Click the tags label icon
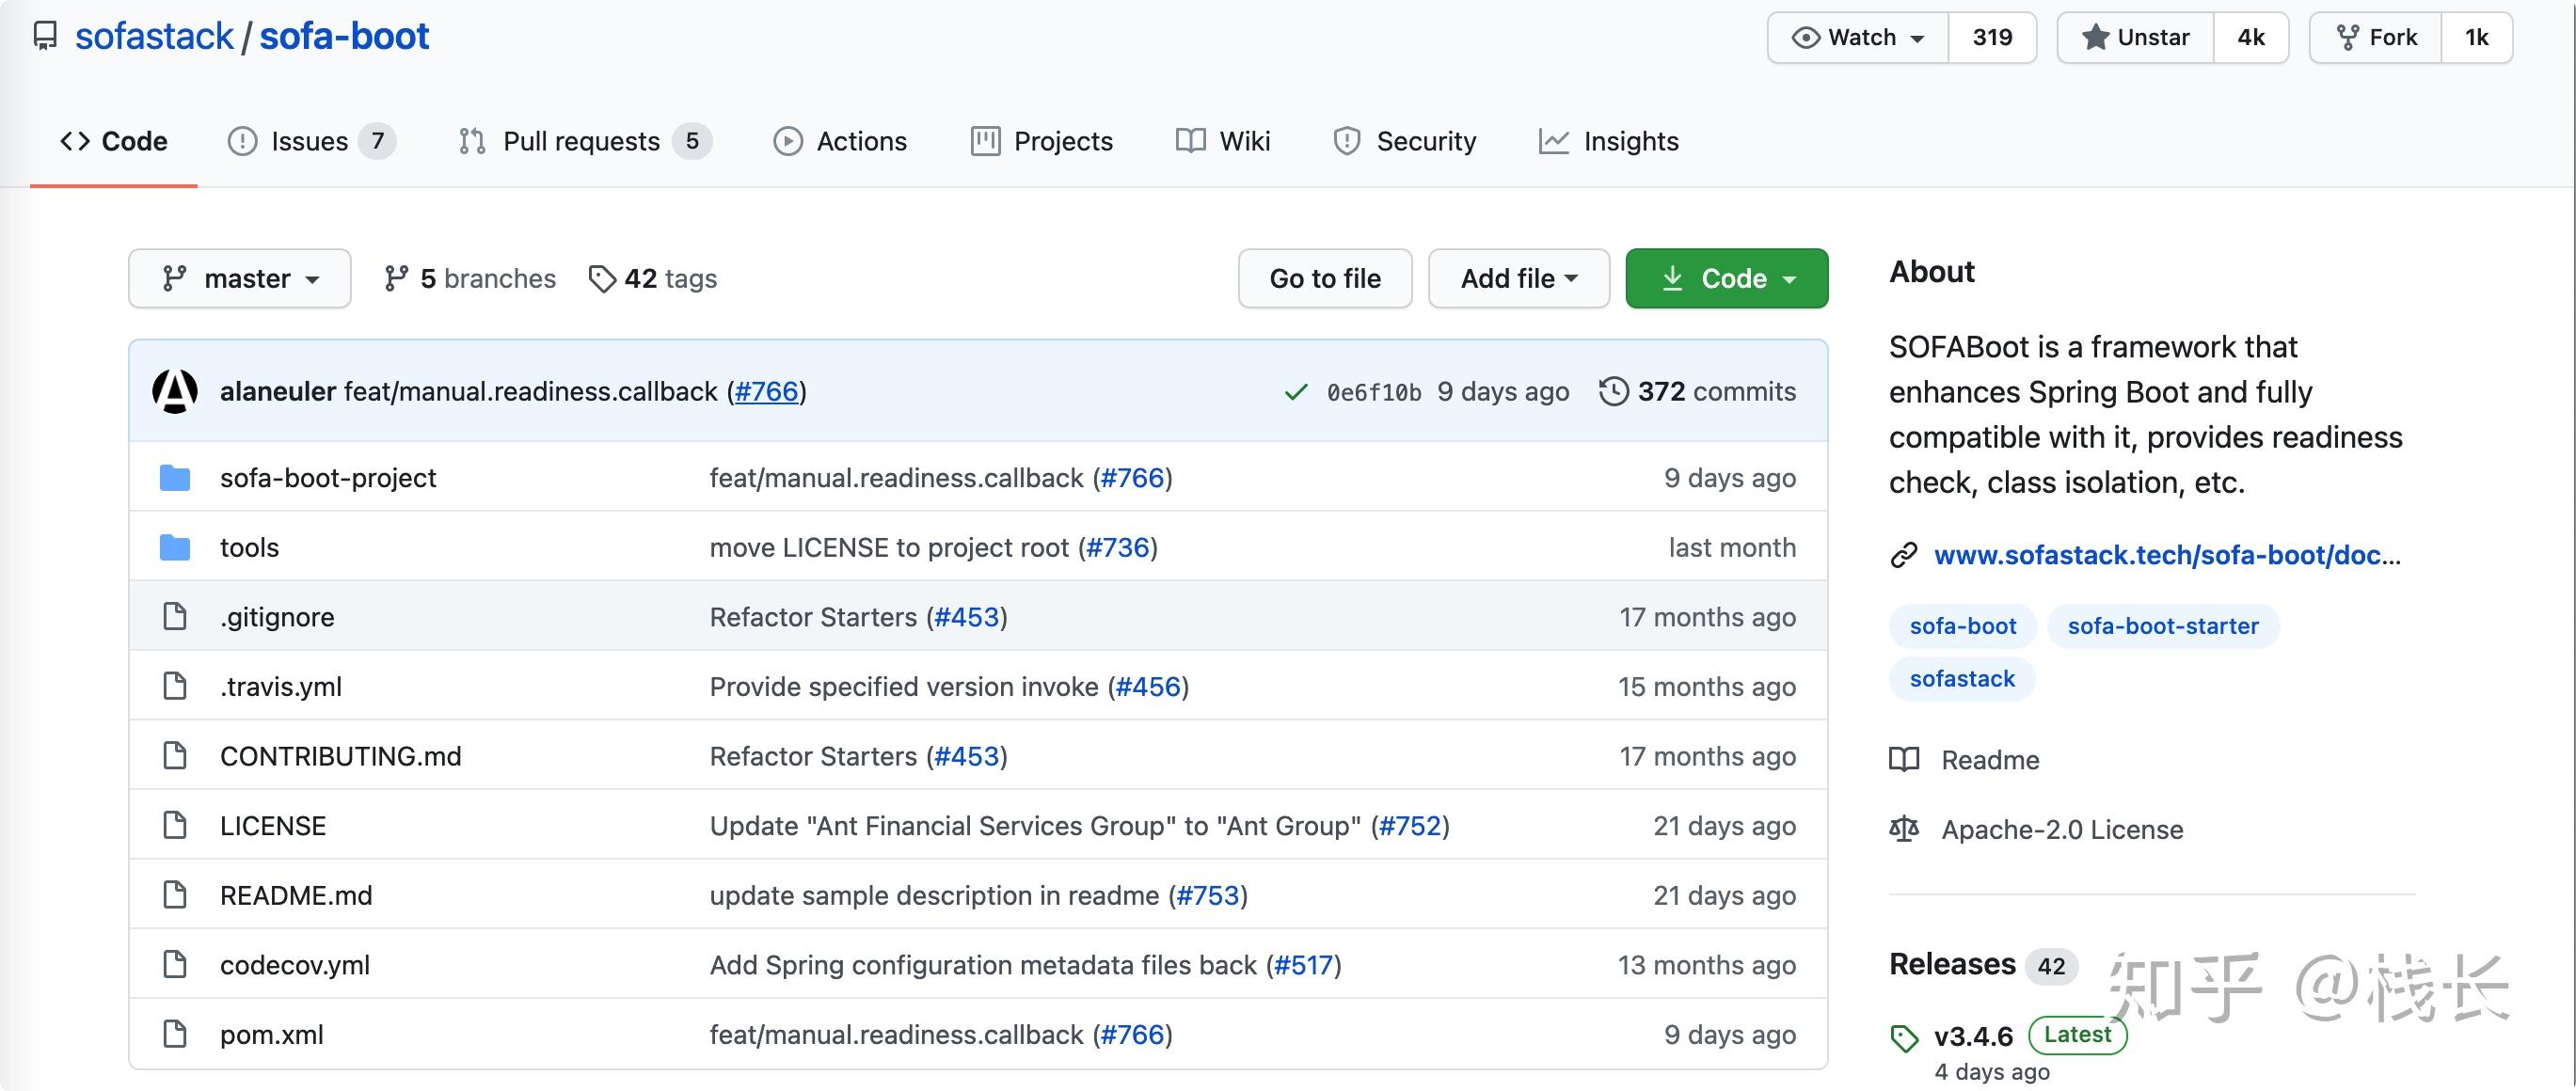The height and width of the screenshot is (1091, 2576). pos(601,279)
